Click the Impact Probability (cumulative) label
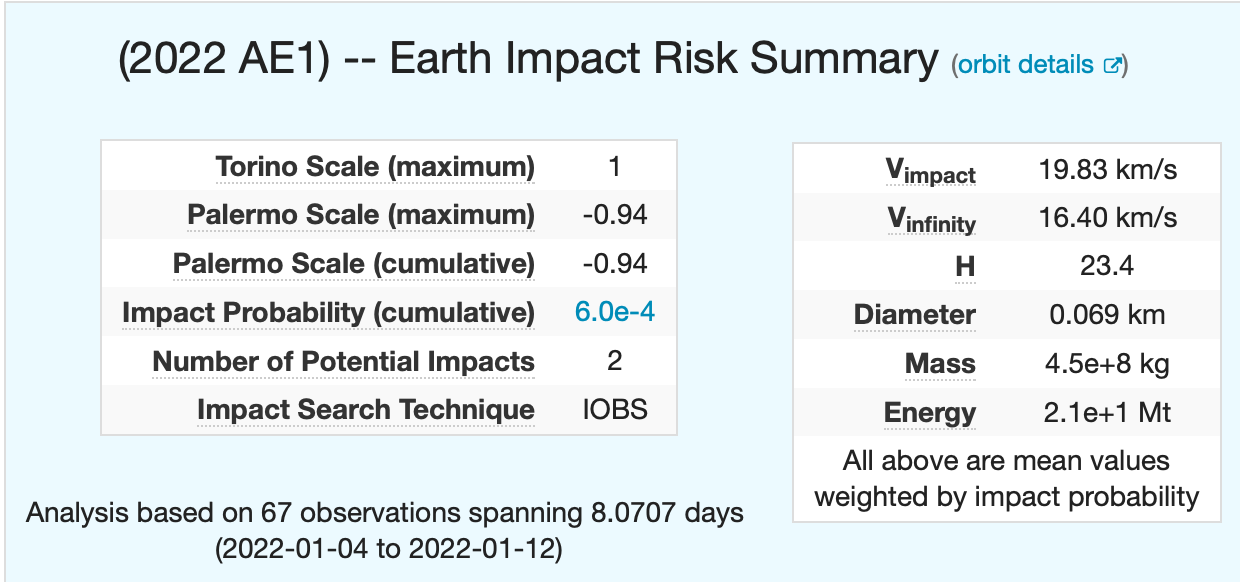 click(328, 312)
